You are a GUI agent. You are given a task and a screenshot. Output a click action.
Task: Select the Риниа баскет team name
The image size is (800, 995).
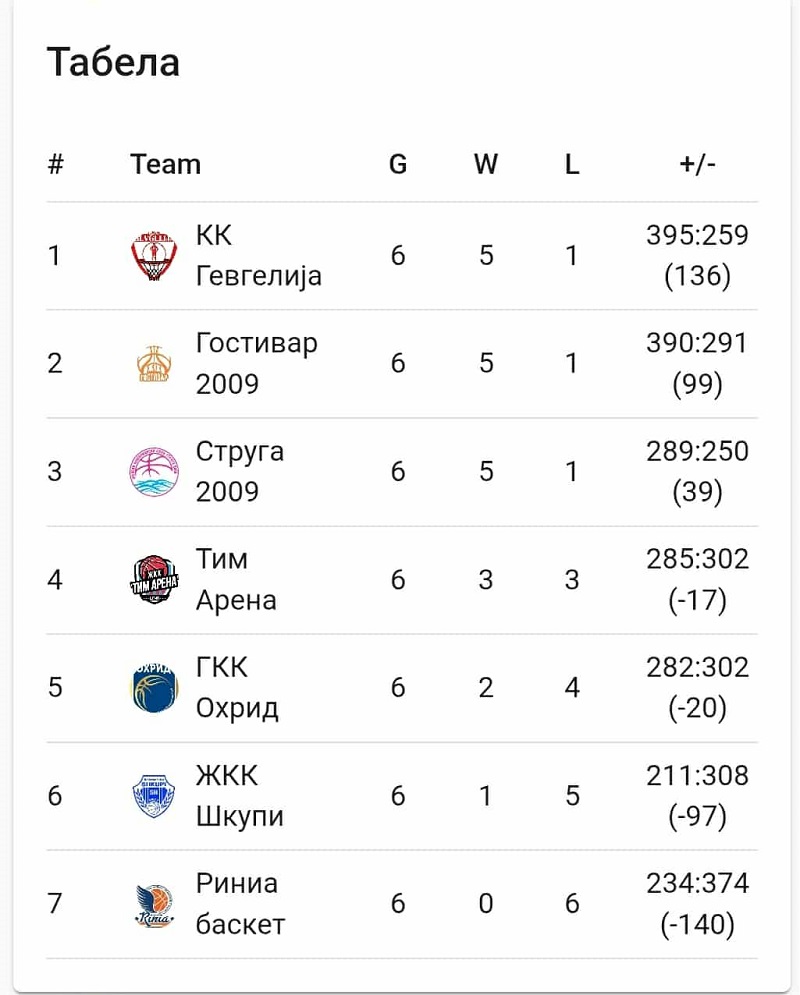[240, 904]
